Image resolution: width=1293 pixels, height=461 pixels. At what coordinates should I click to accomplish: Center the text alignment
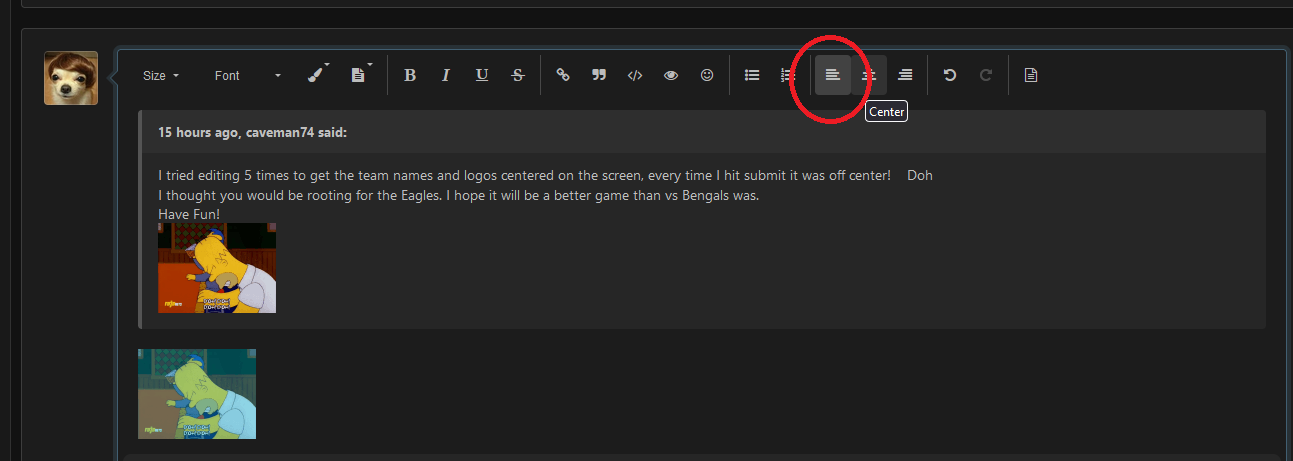click(x=869, y=75)
